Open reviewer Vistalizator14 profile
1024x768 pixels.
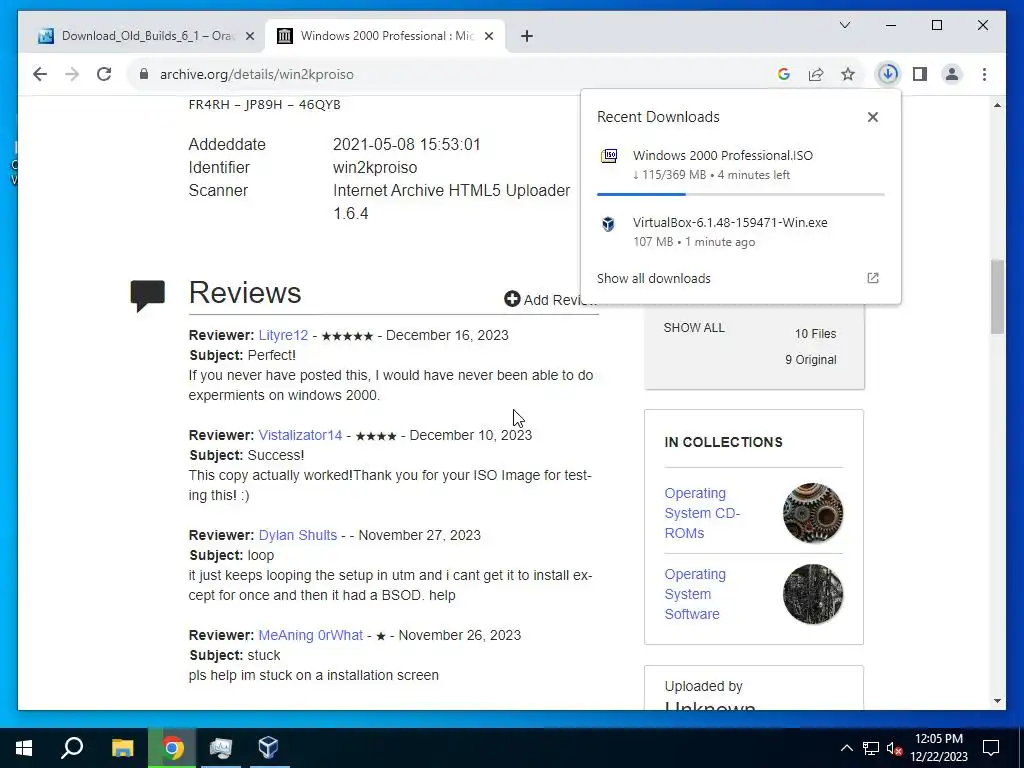(300, 435)
